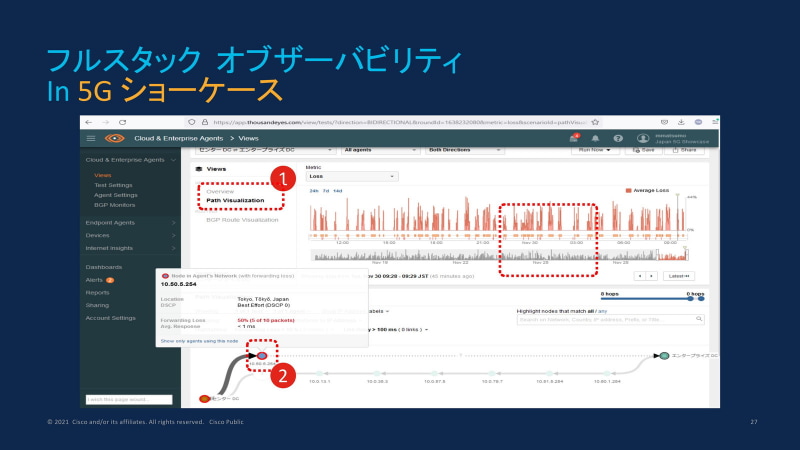Expand Endpoint Agents sidebar section
Viewport: 800px width, 450px height.
[x=173, y=223]
